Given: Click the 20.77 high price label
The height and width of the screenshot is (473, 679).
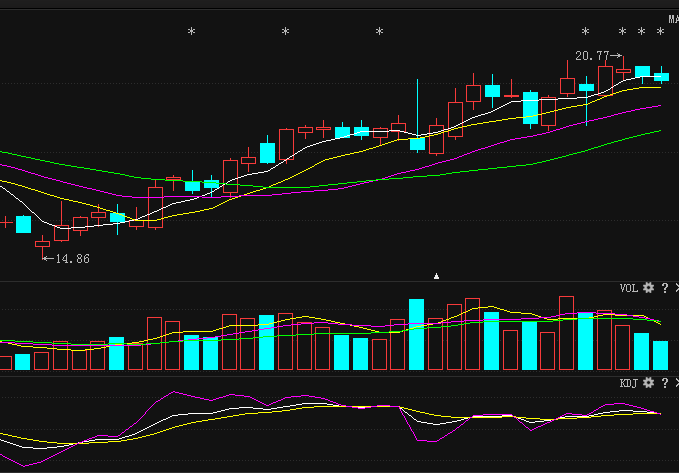Looking at the screenshot, I should (593, 55).
